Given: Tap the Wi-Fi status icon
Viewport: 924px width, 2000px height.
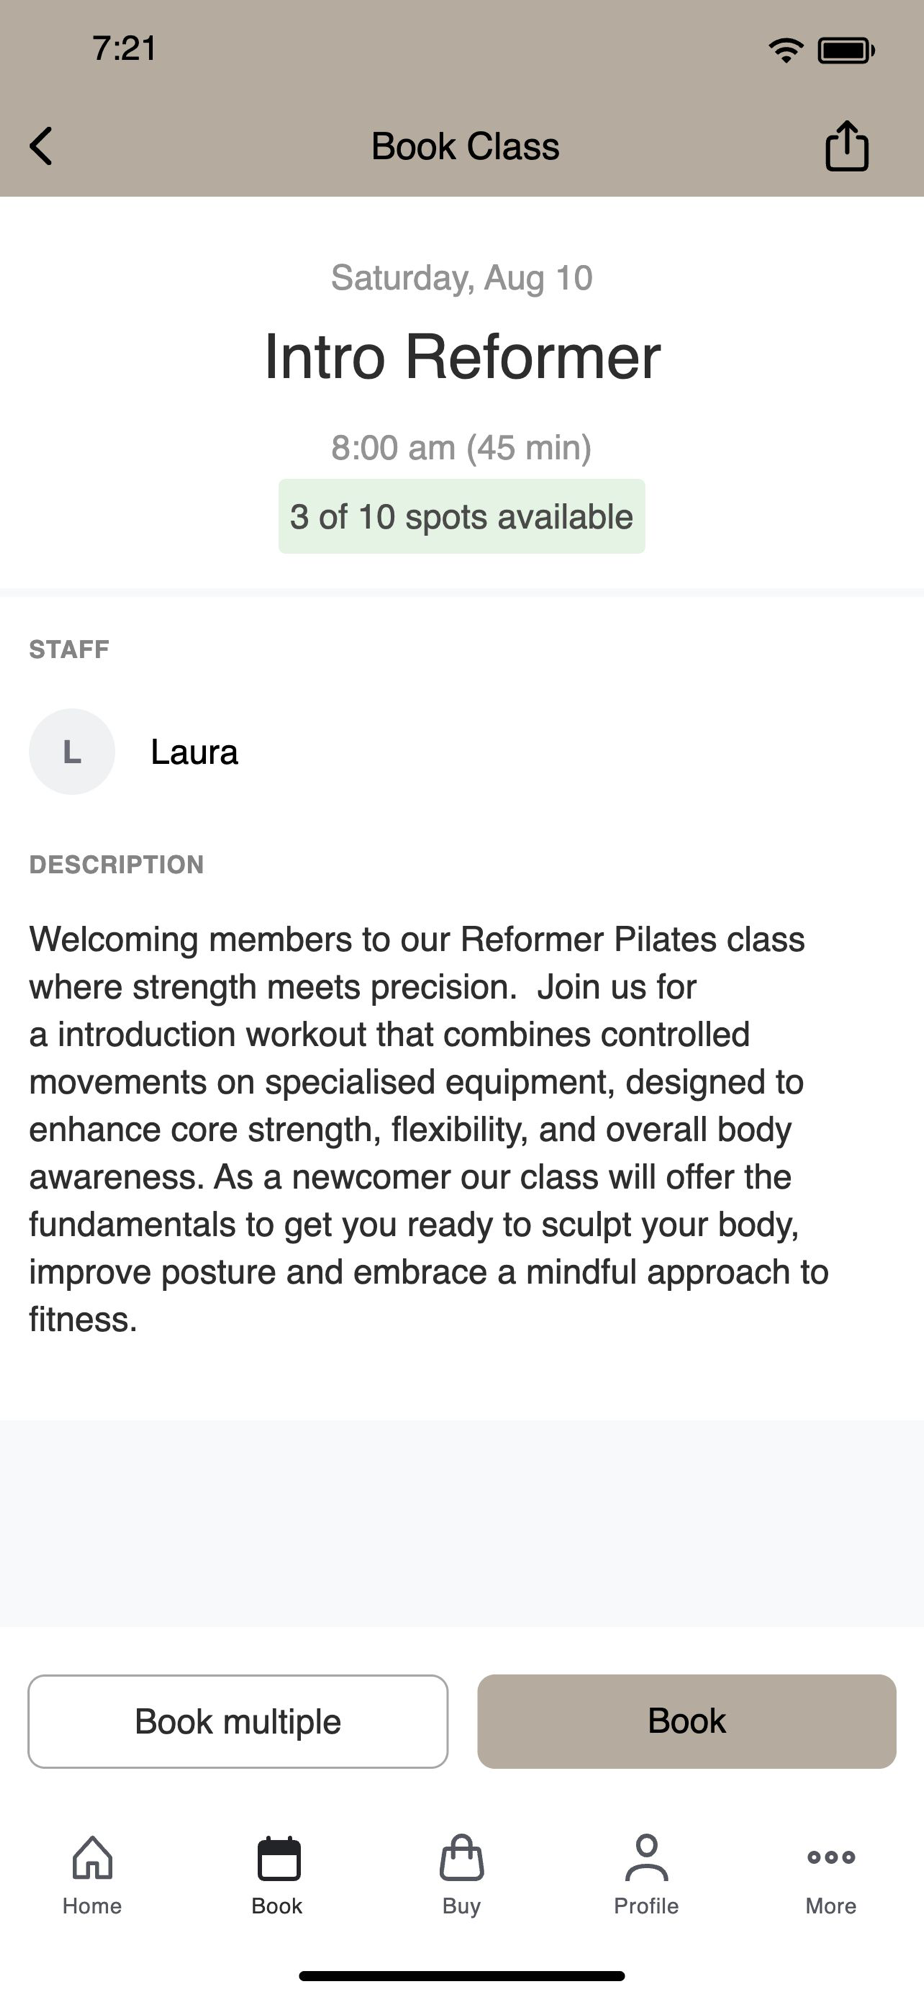Looking at the screenshot, I should click(786, 50).
